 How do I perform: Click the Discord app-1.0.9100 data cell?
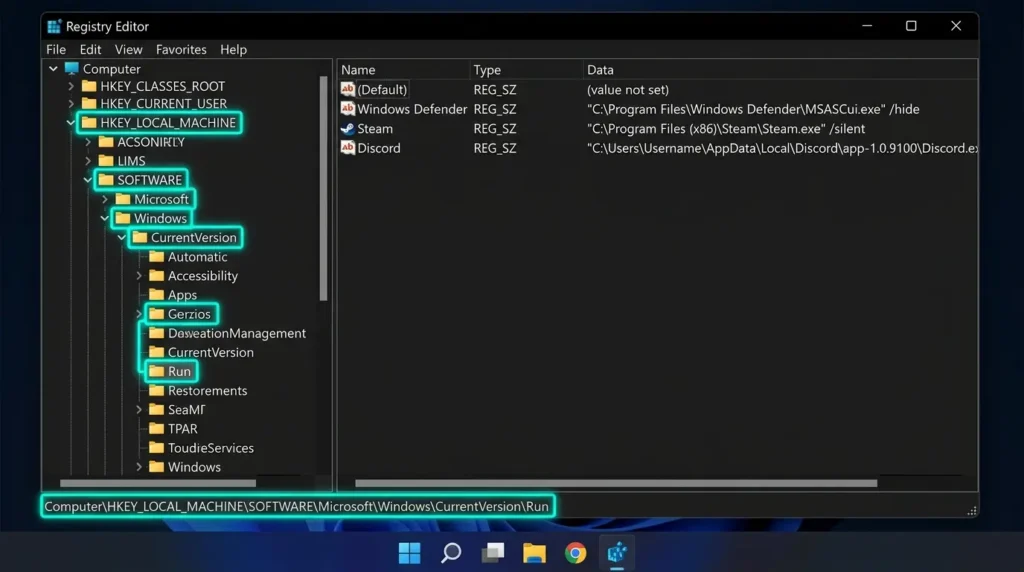pos(782,148)
